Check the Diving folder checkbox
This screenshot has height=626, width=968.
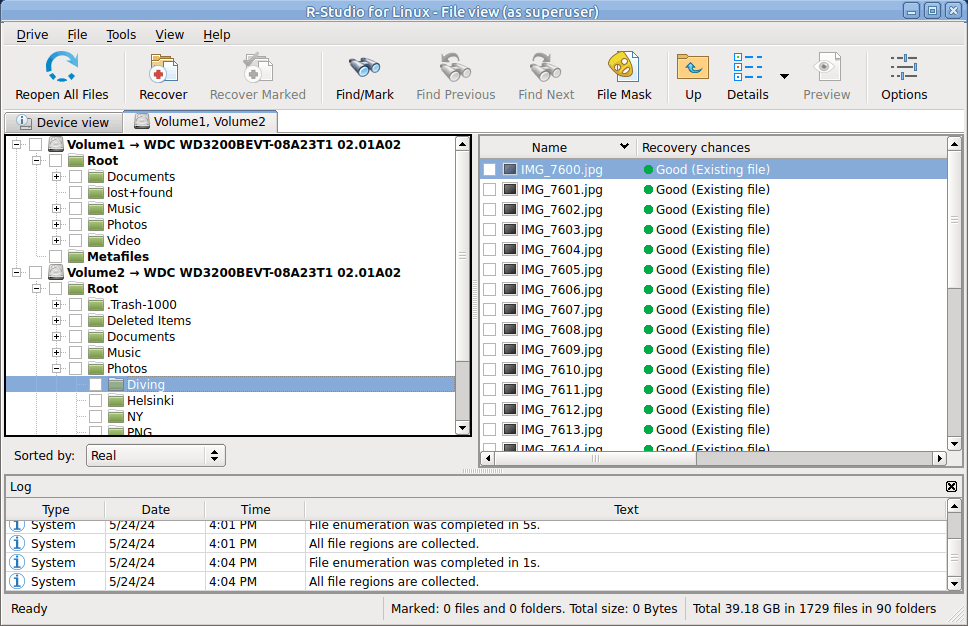click(x=95, y=384)
